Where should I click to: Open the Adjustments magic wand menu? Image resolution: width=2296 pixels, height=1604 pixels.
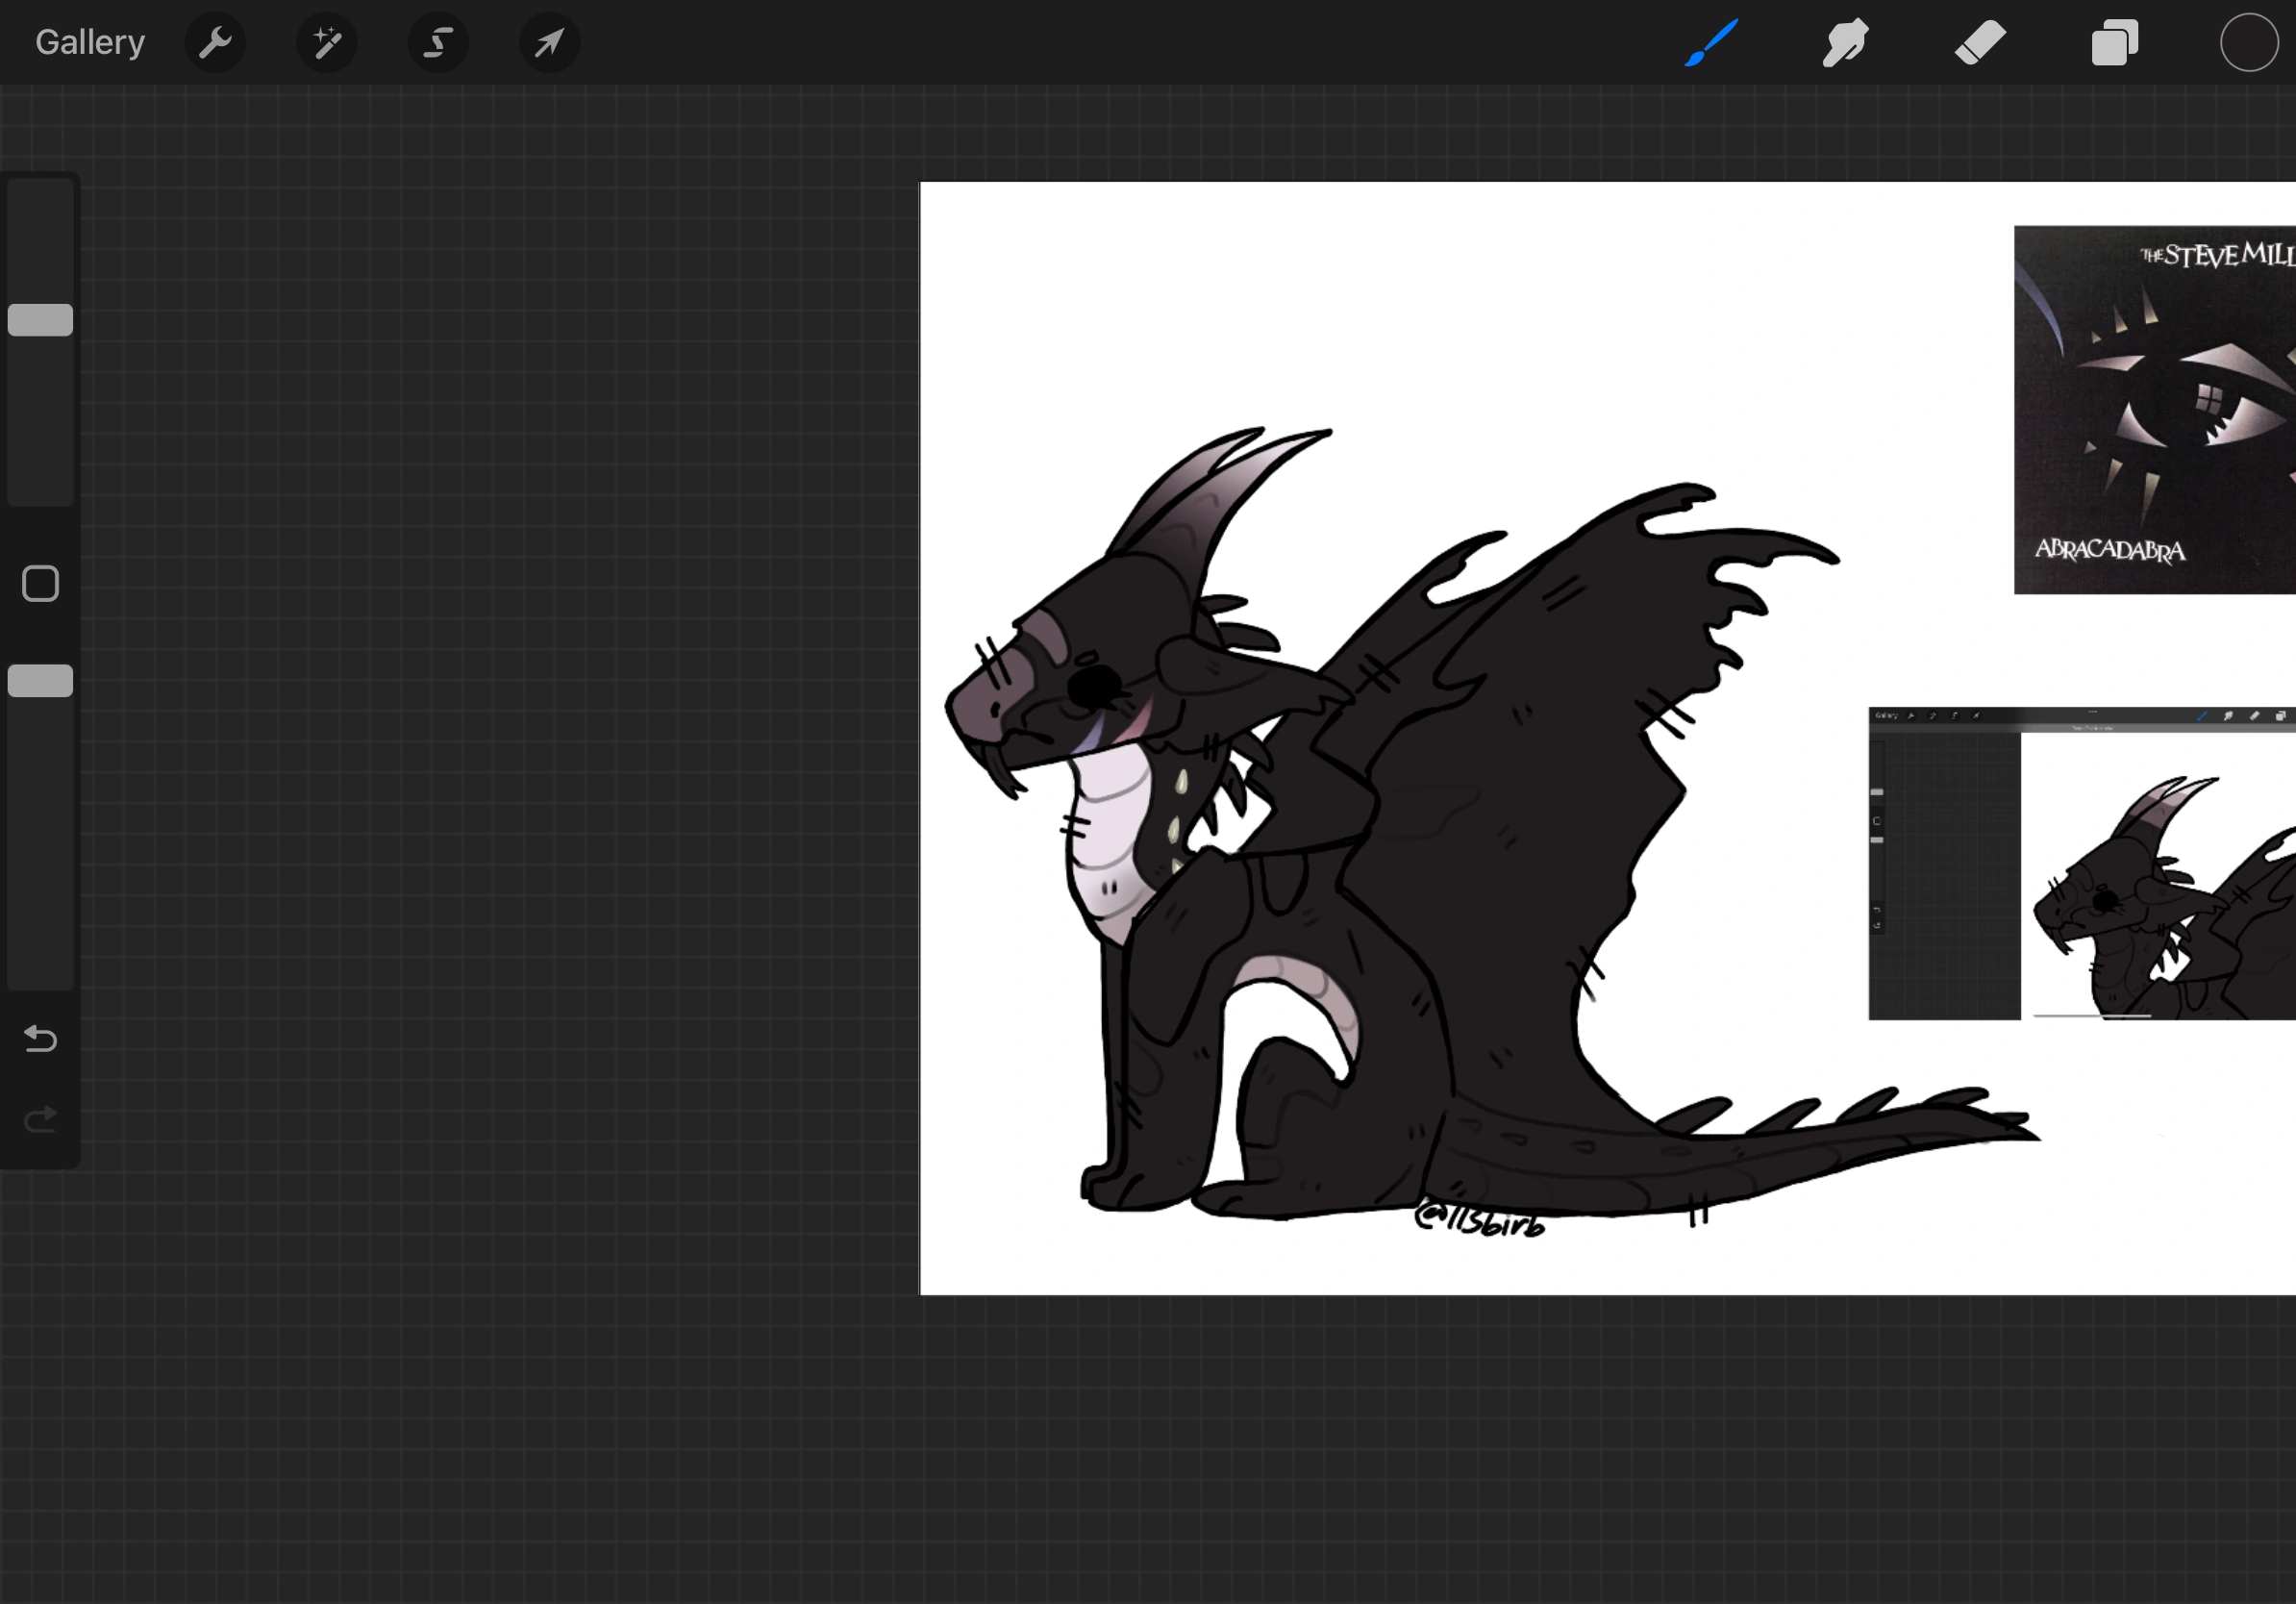click(327, 43)
